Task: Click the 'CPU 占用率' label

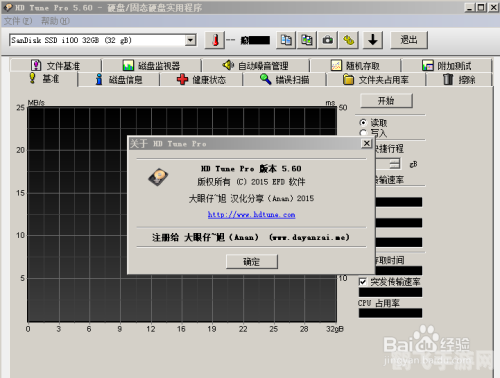Action: point(379,303)
